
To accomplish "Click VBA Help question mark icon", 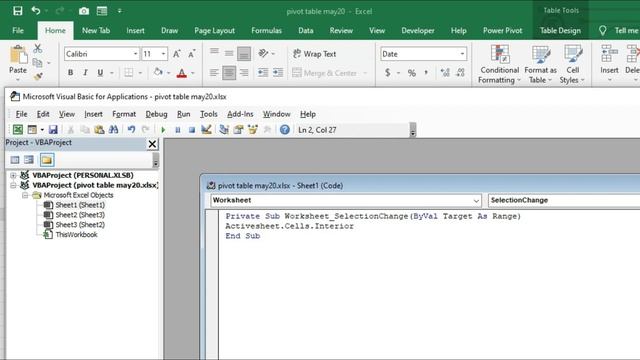I will tap(284, 130).
